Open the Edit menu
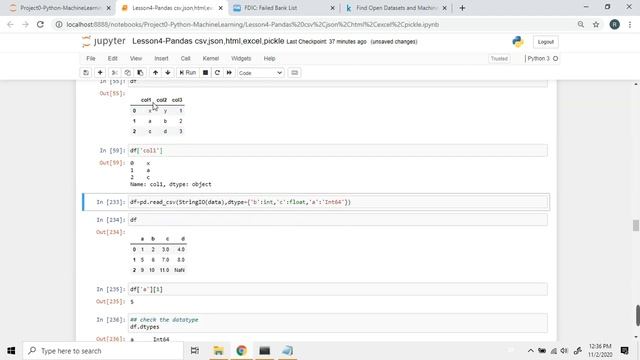The height and width of the screenshot is (360, 640). click(x=112, y=58)
